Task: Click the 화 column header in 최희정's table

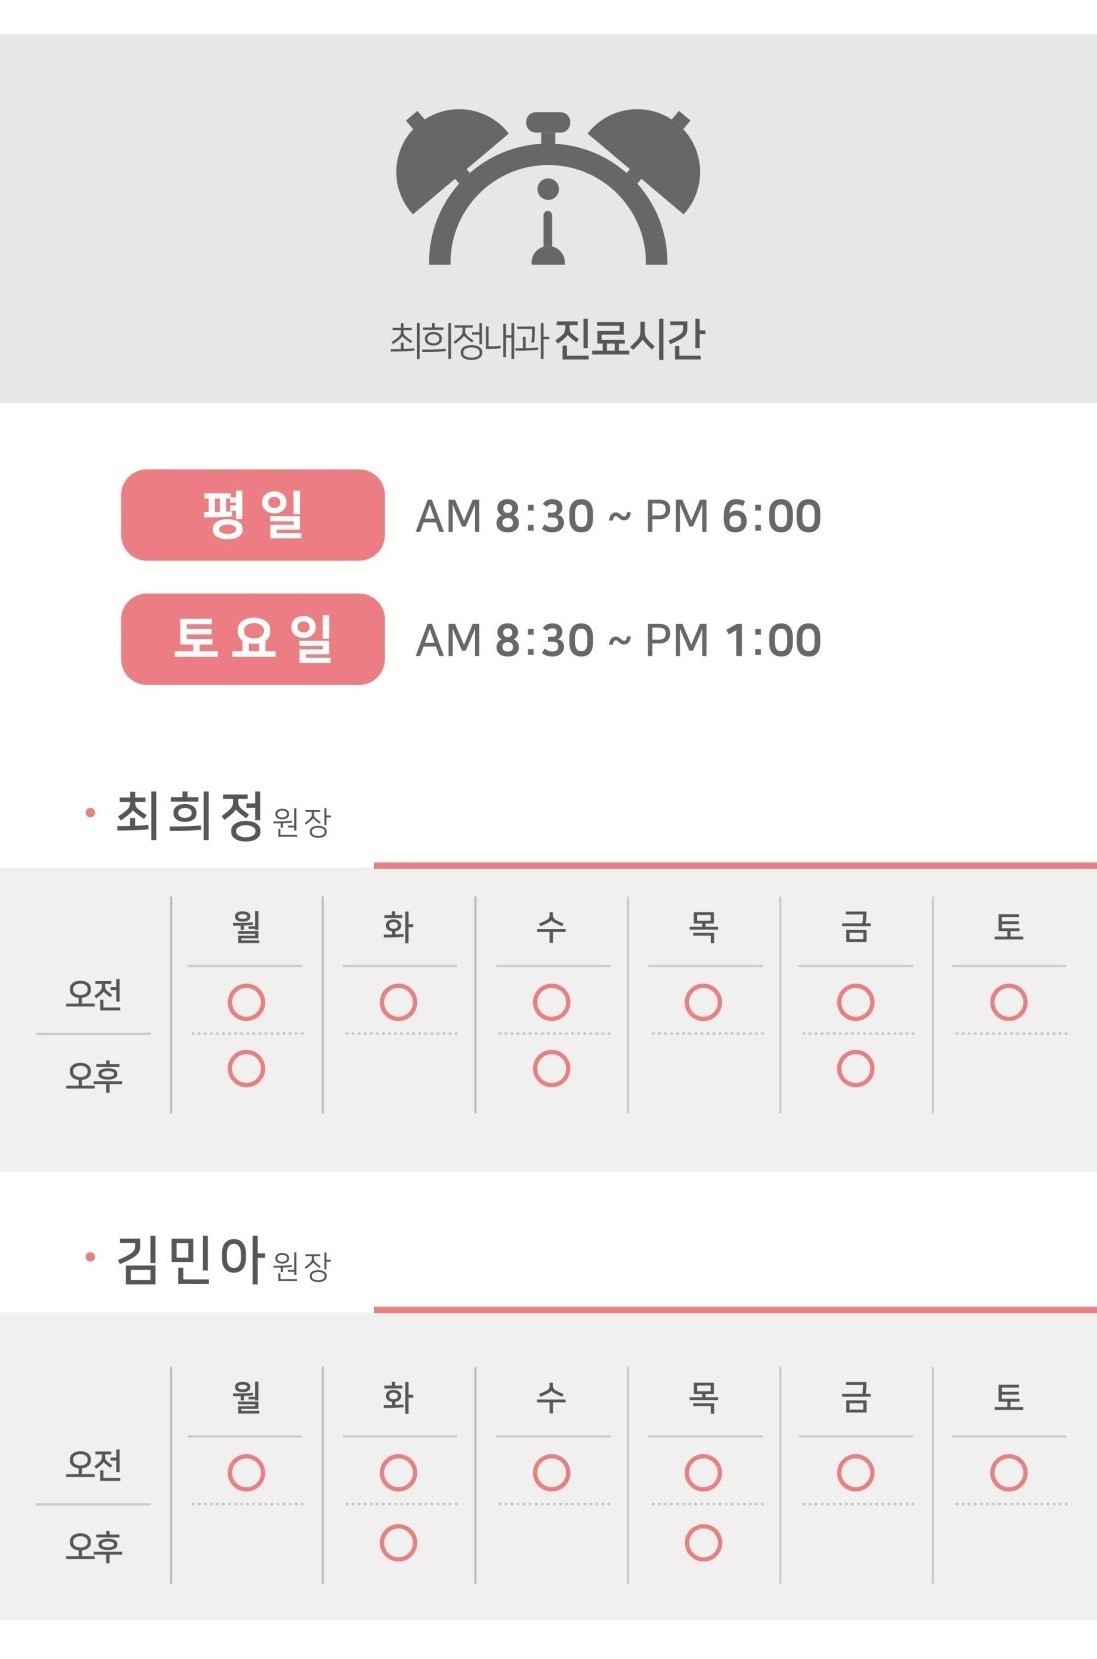Action: [x=398, y=926]
